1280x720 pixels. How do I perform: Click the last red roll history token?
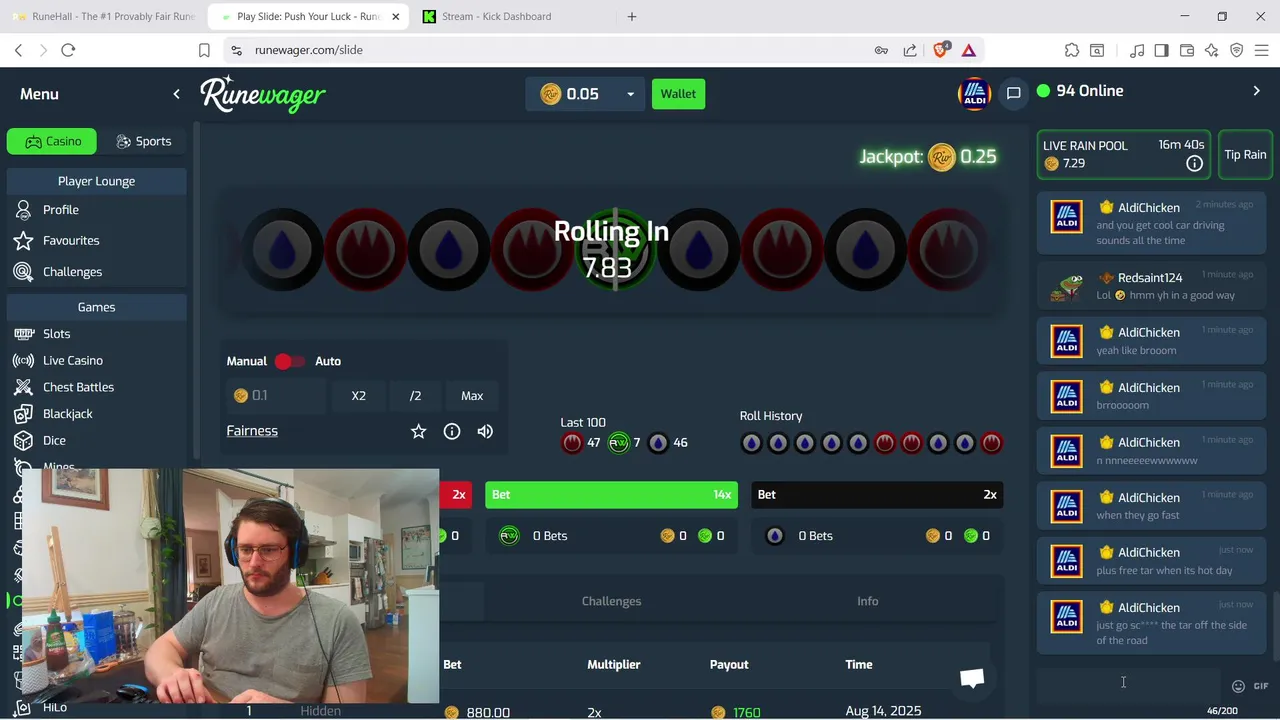coord(991,443)
